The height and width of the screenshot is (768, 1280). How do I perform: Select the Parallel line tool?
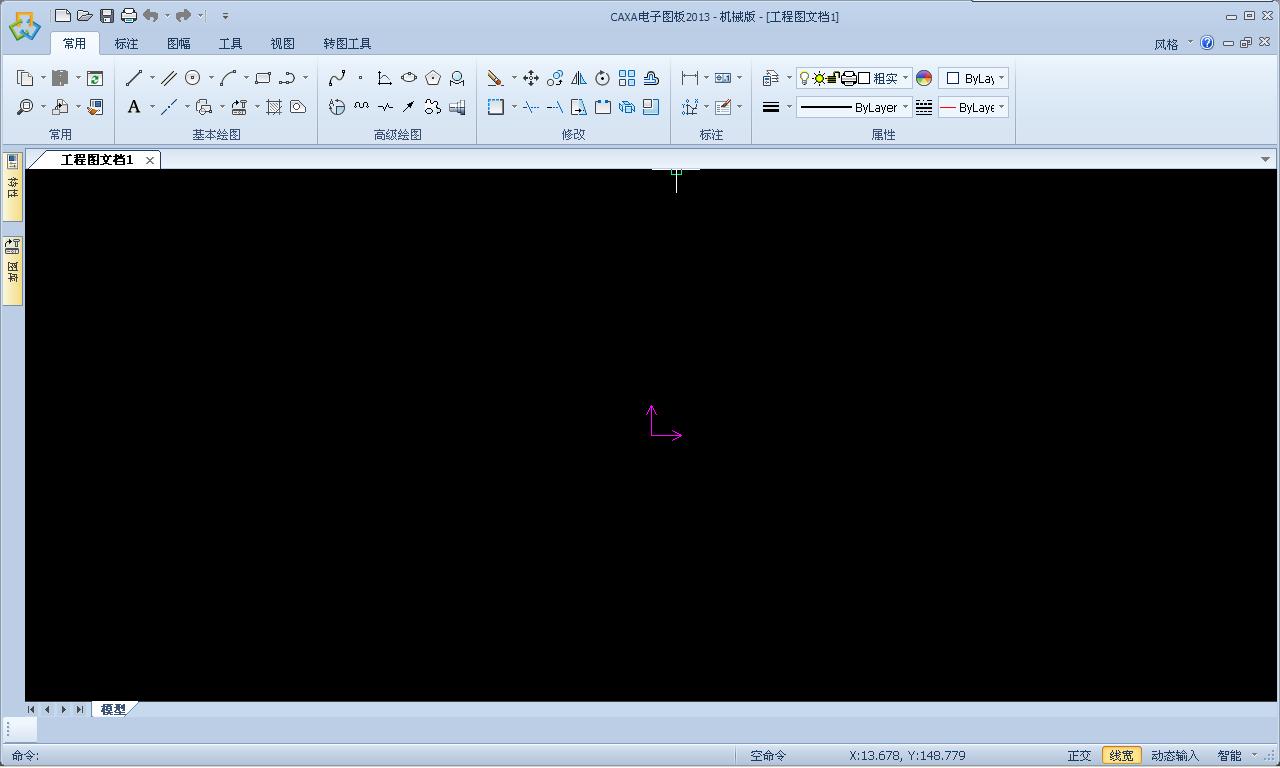pyautogui.click(x=169, y=78)
